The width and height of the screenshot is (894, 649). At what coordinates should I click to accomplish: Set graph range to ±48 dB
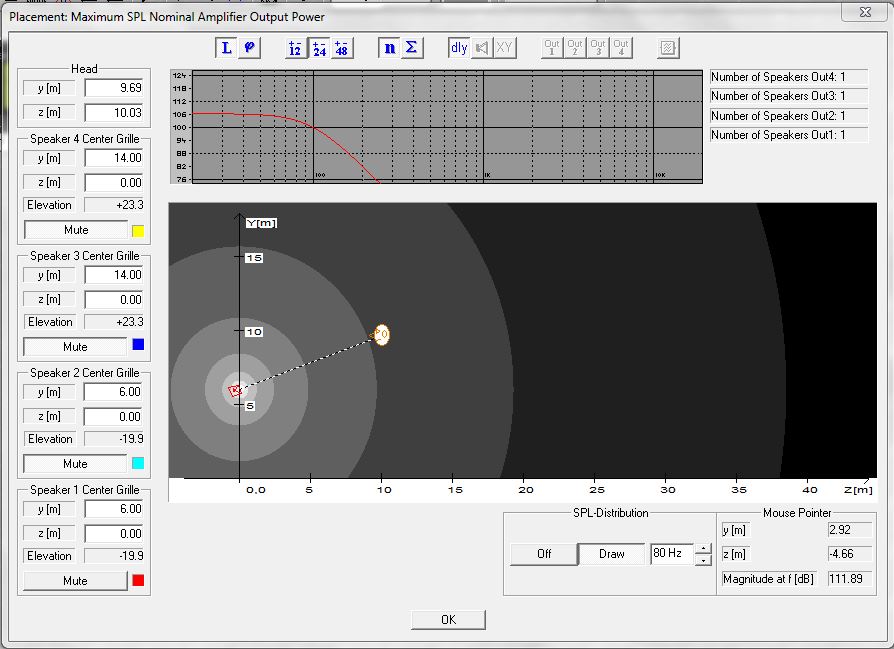[x=342, y=48]
